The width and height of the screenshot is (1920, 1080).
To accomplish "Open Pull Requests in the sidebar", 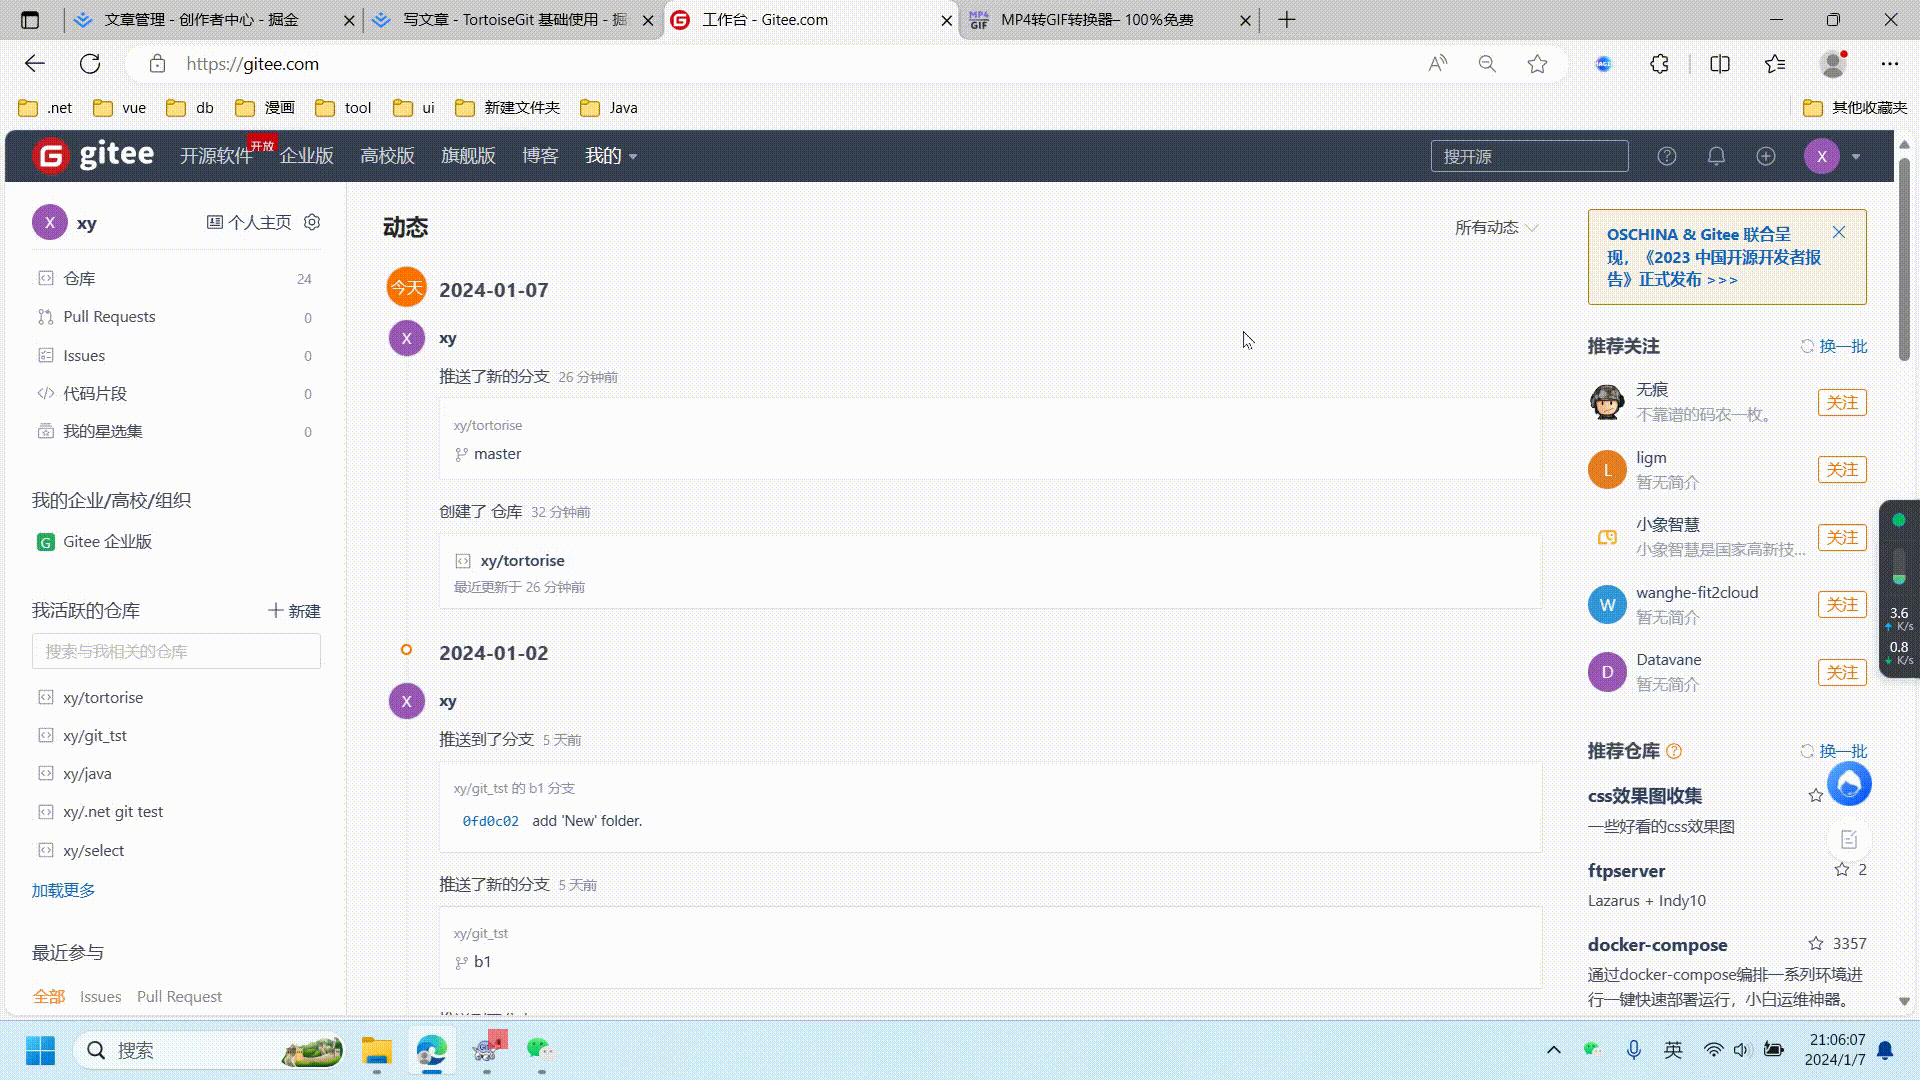I will pos(175,317).
